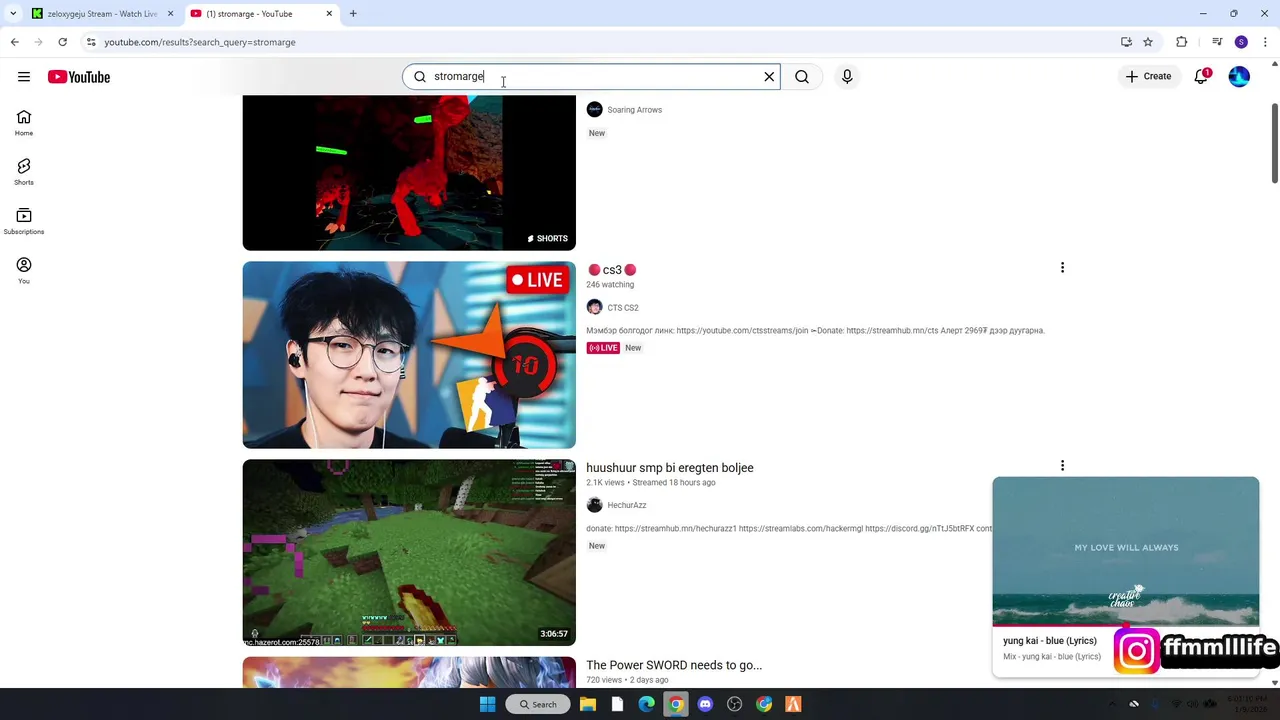Open The Power SWORD needs to go title
Image resolution: width=1280 pixels, height=720 pixels.
click(674, 665)
